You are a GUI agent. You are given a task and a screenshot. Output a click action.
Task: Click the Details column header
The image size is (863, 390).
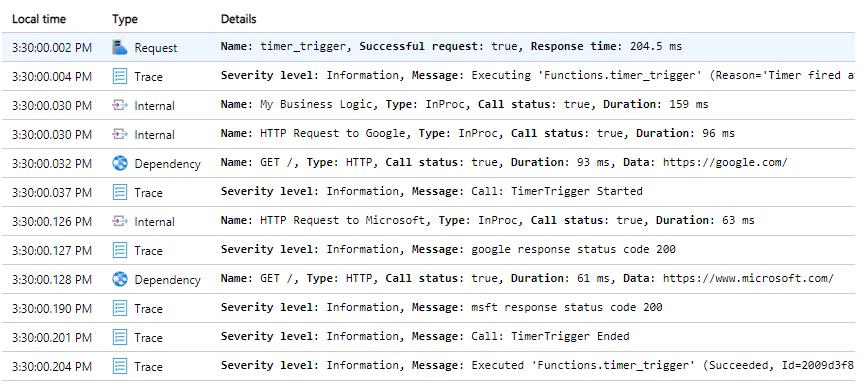(238, 19)
